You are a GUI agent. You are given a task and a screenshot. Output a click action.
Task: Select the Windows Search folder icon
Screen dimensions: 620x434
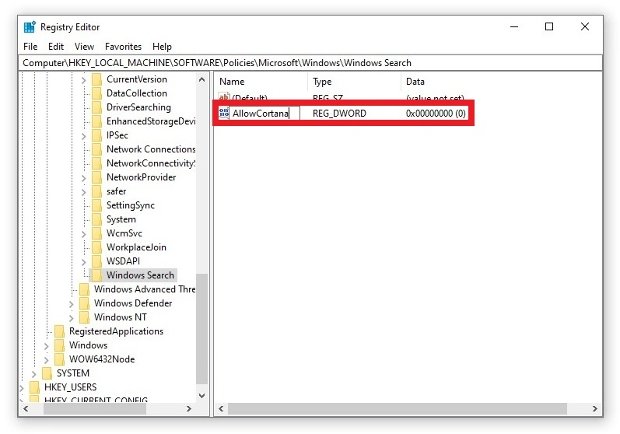click(96, 275)
